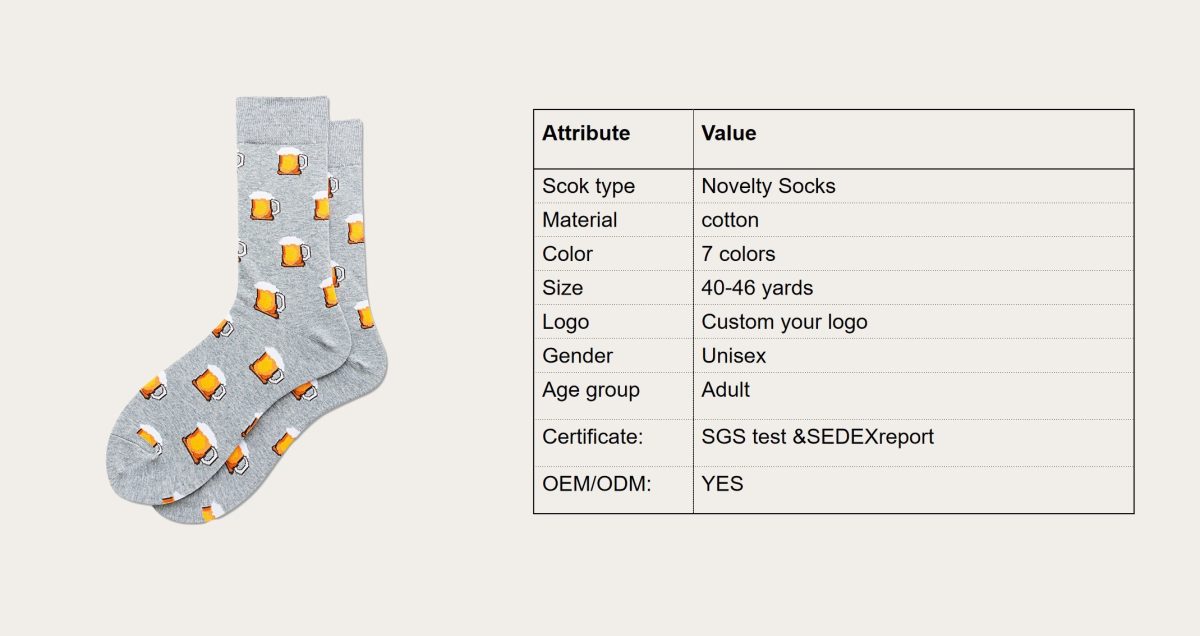
Task: Select the "SGS test &SEDEXreport" value
Action: pyautogui.click(x=817, y=437)
